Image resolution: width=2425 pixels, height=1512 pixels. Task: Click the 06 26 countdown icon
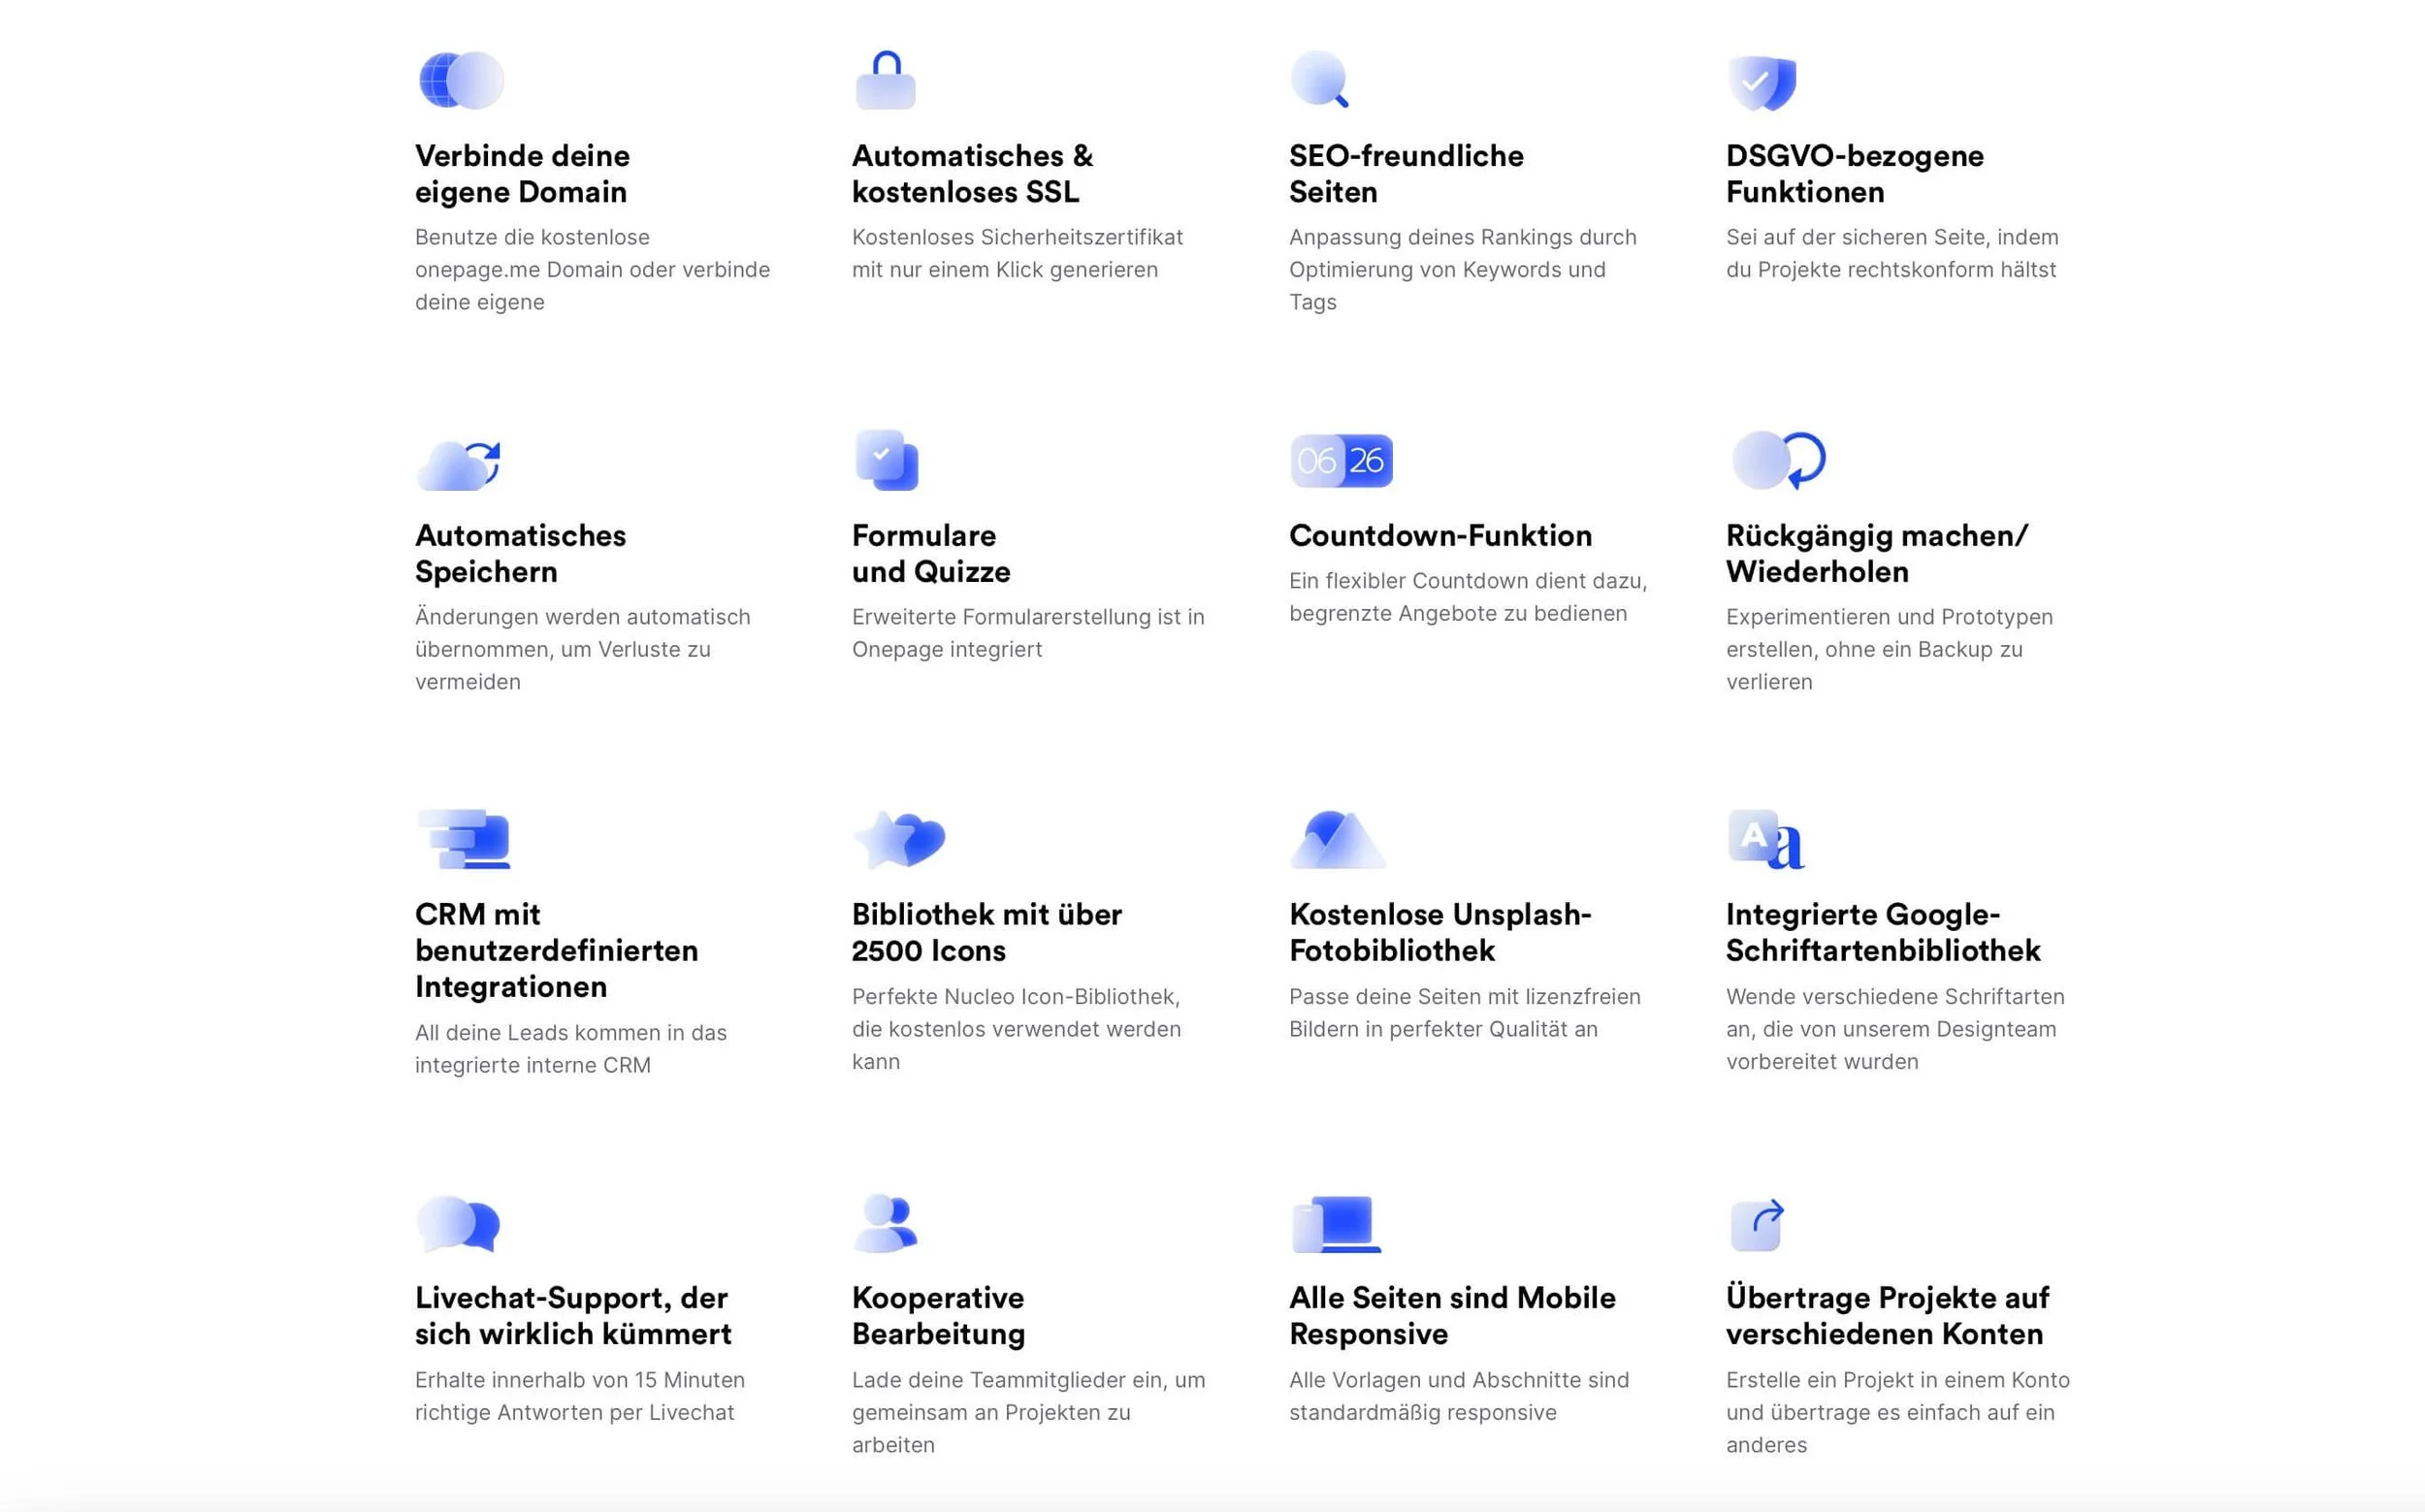pyautogui.click(x=1341, y=461)
